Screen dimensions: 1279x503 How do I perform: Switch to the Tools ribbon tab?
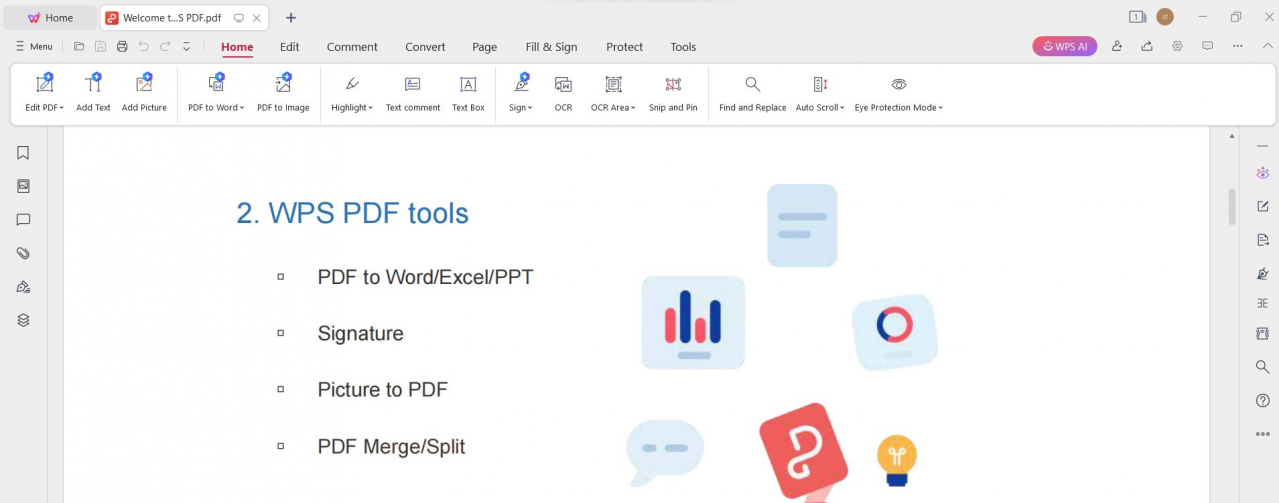[683, 47]
